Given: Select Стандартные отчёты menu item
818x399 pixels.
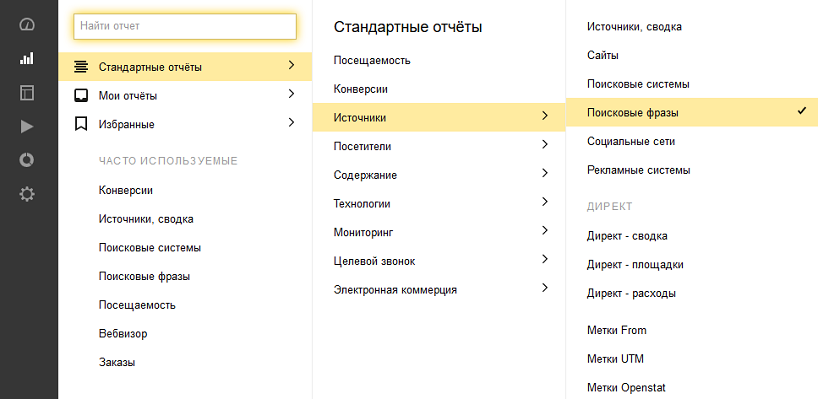Looking at the screenshot, I should tap(185, 67).
